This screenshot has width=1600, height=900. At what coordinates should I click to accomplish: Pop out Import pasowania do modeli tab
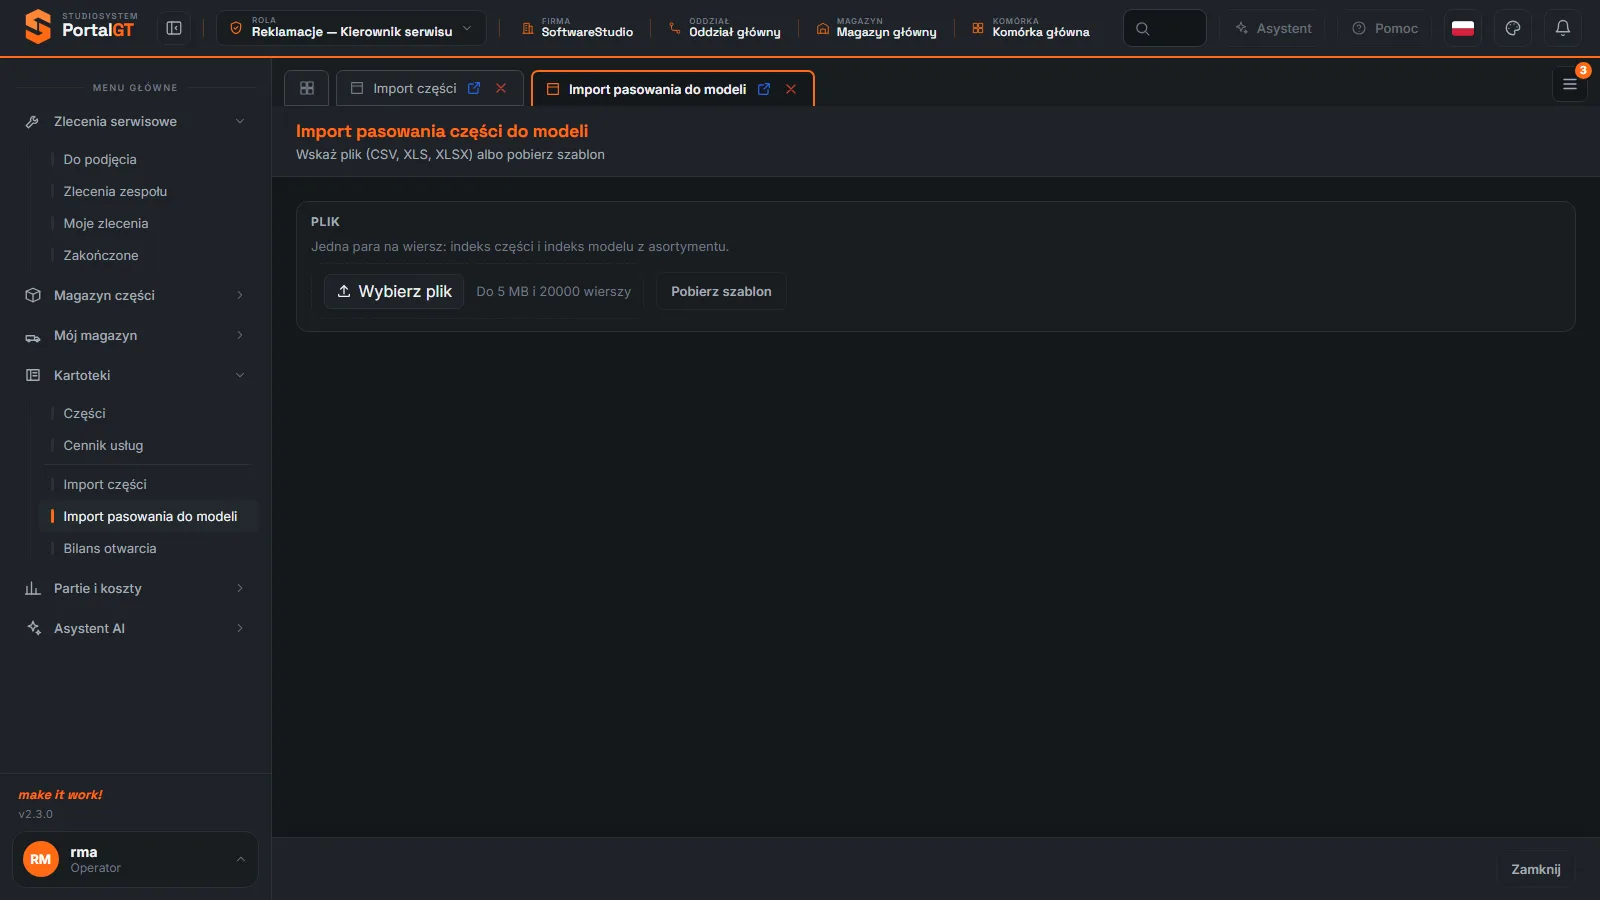click(x=764, y=89)
